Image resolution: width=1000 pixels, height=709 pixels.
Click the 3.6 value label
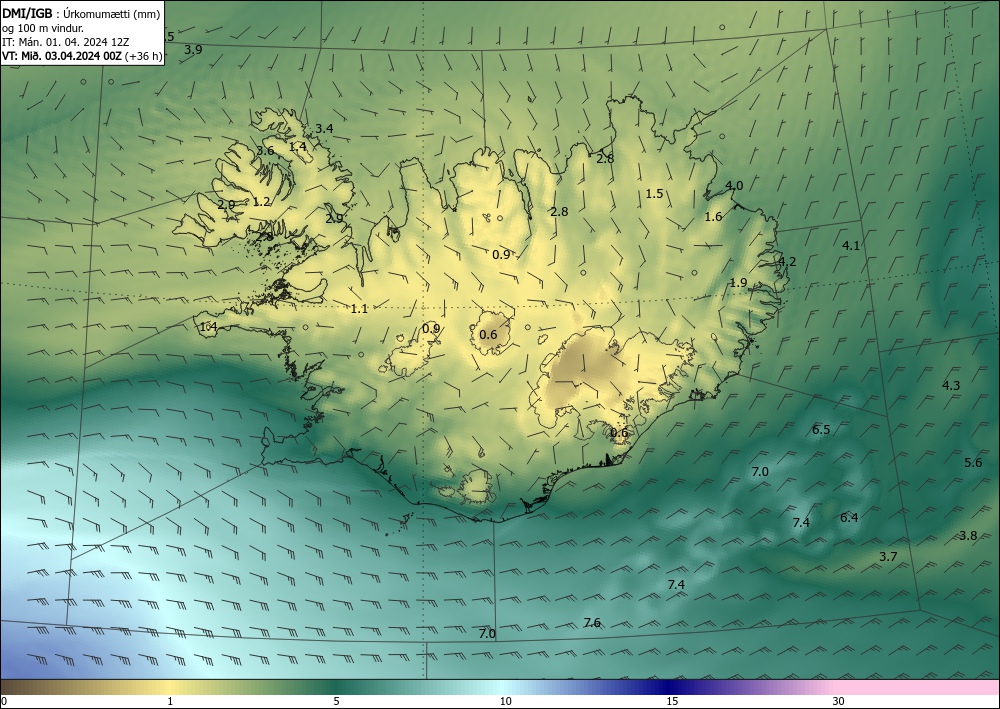pos(265,150)
